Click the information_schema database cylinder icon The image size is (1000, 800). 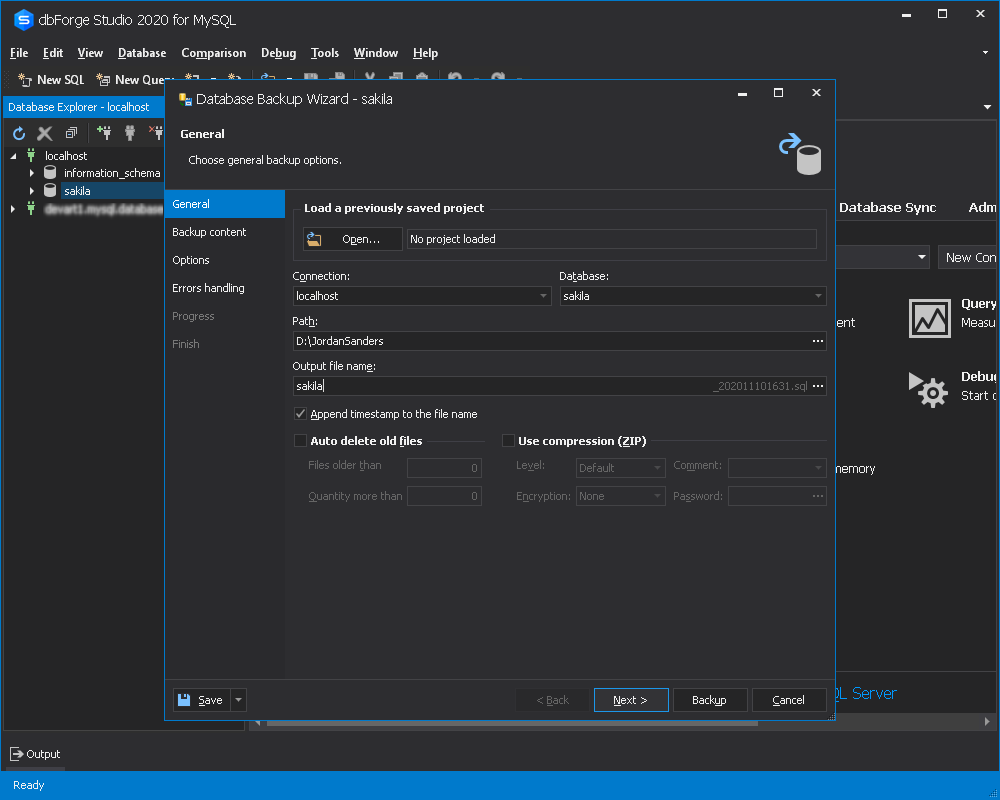(50, 172)
